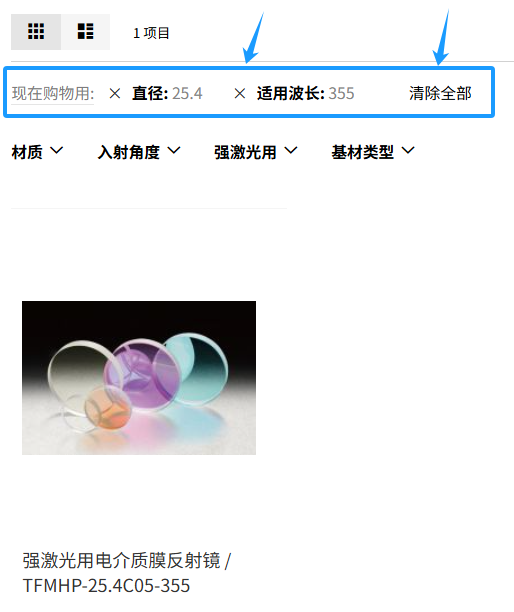Click the 清除全部 link

440,94
